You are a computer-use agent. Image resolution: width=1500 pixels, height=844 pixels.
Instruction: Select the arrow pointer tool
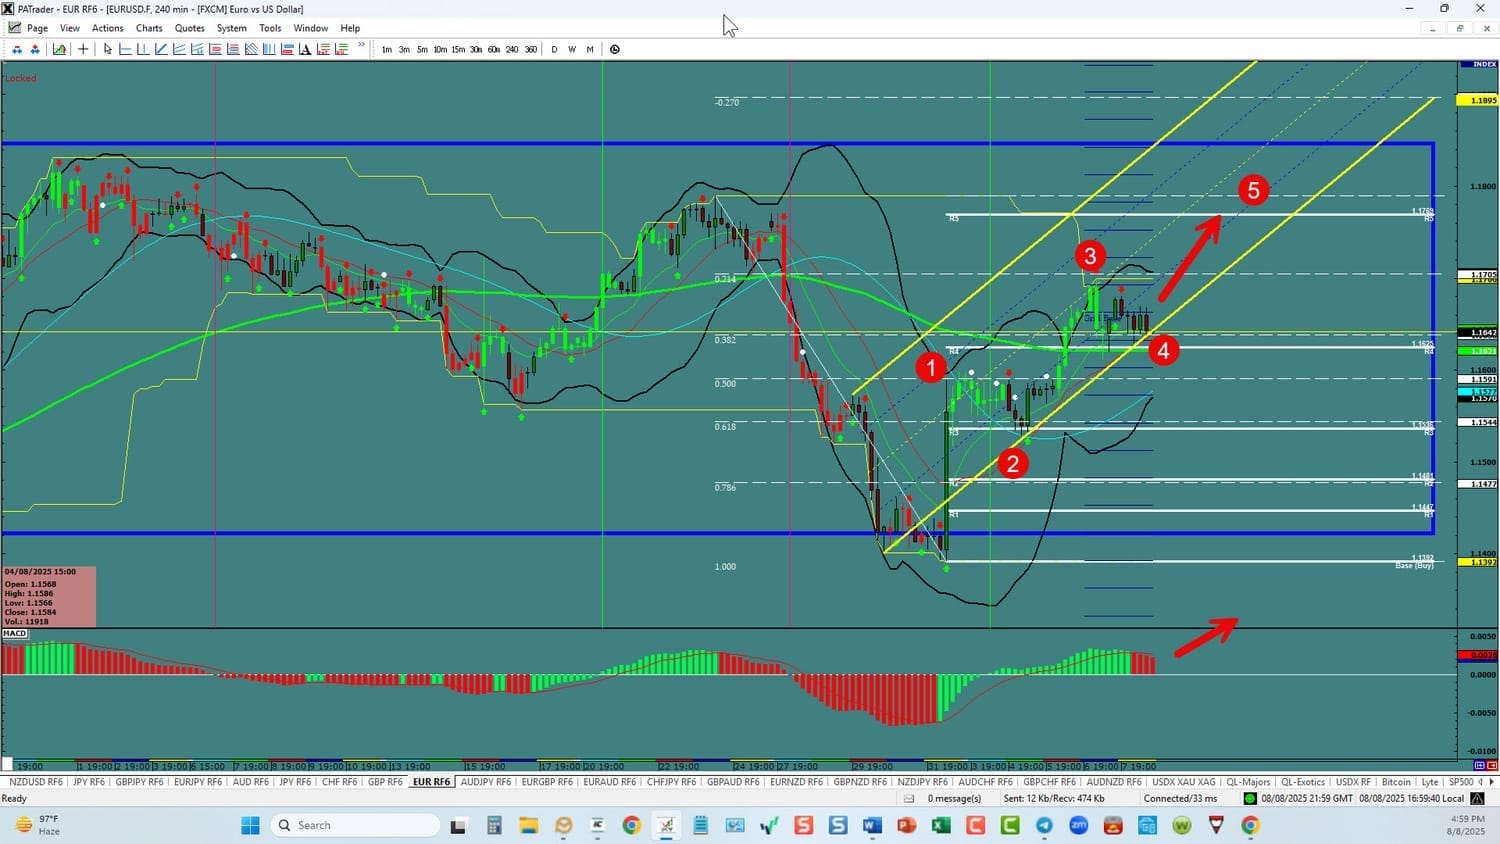click(x=107, y=49)
